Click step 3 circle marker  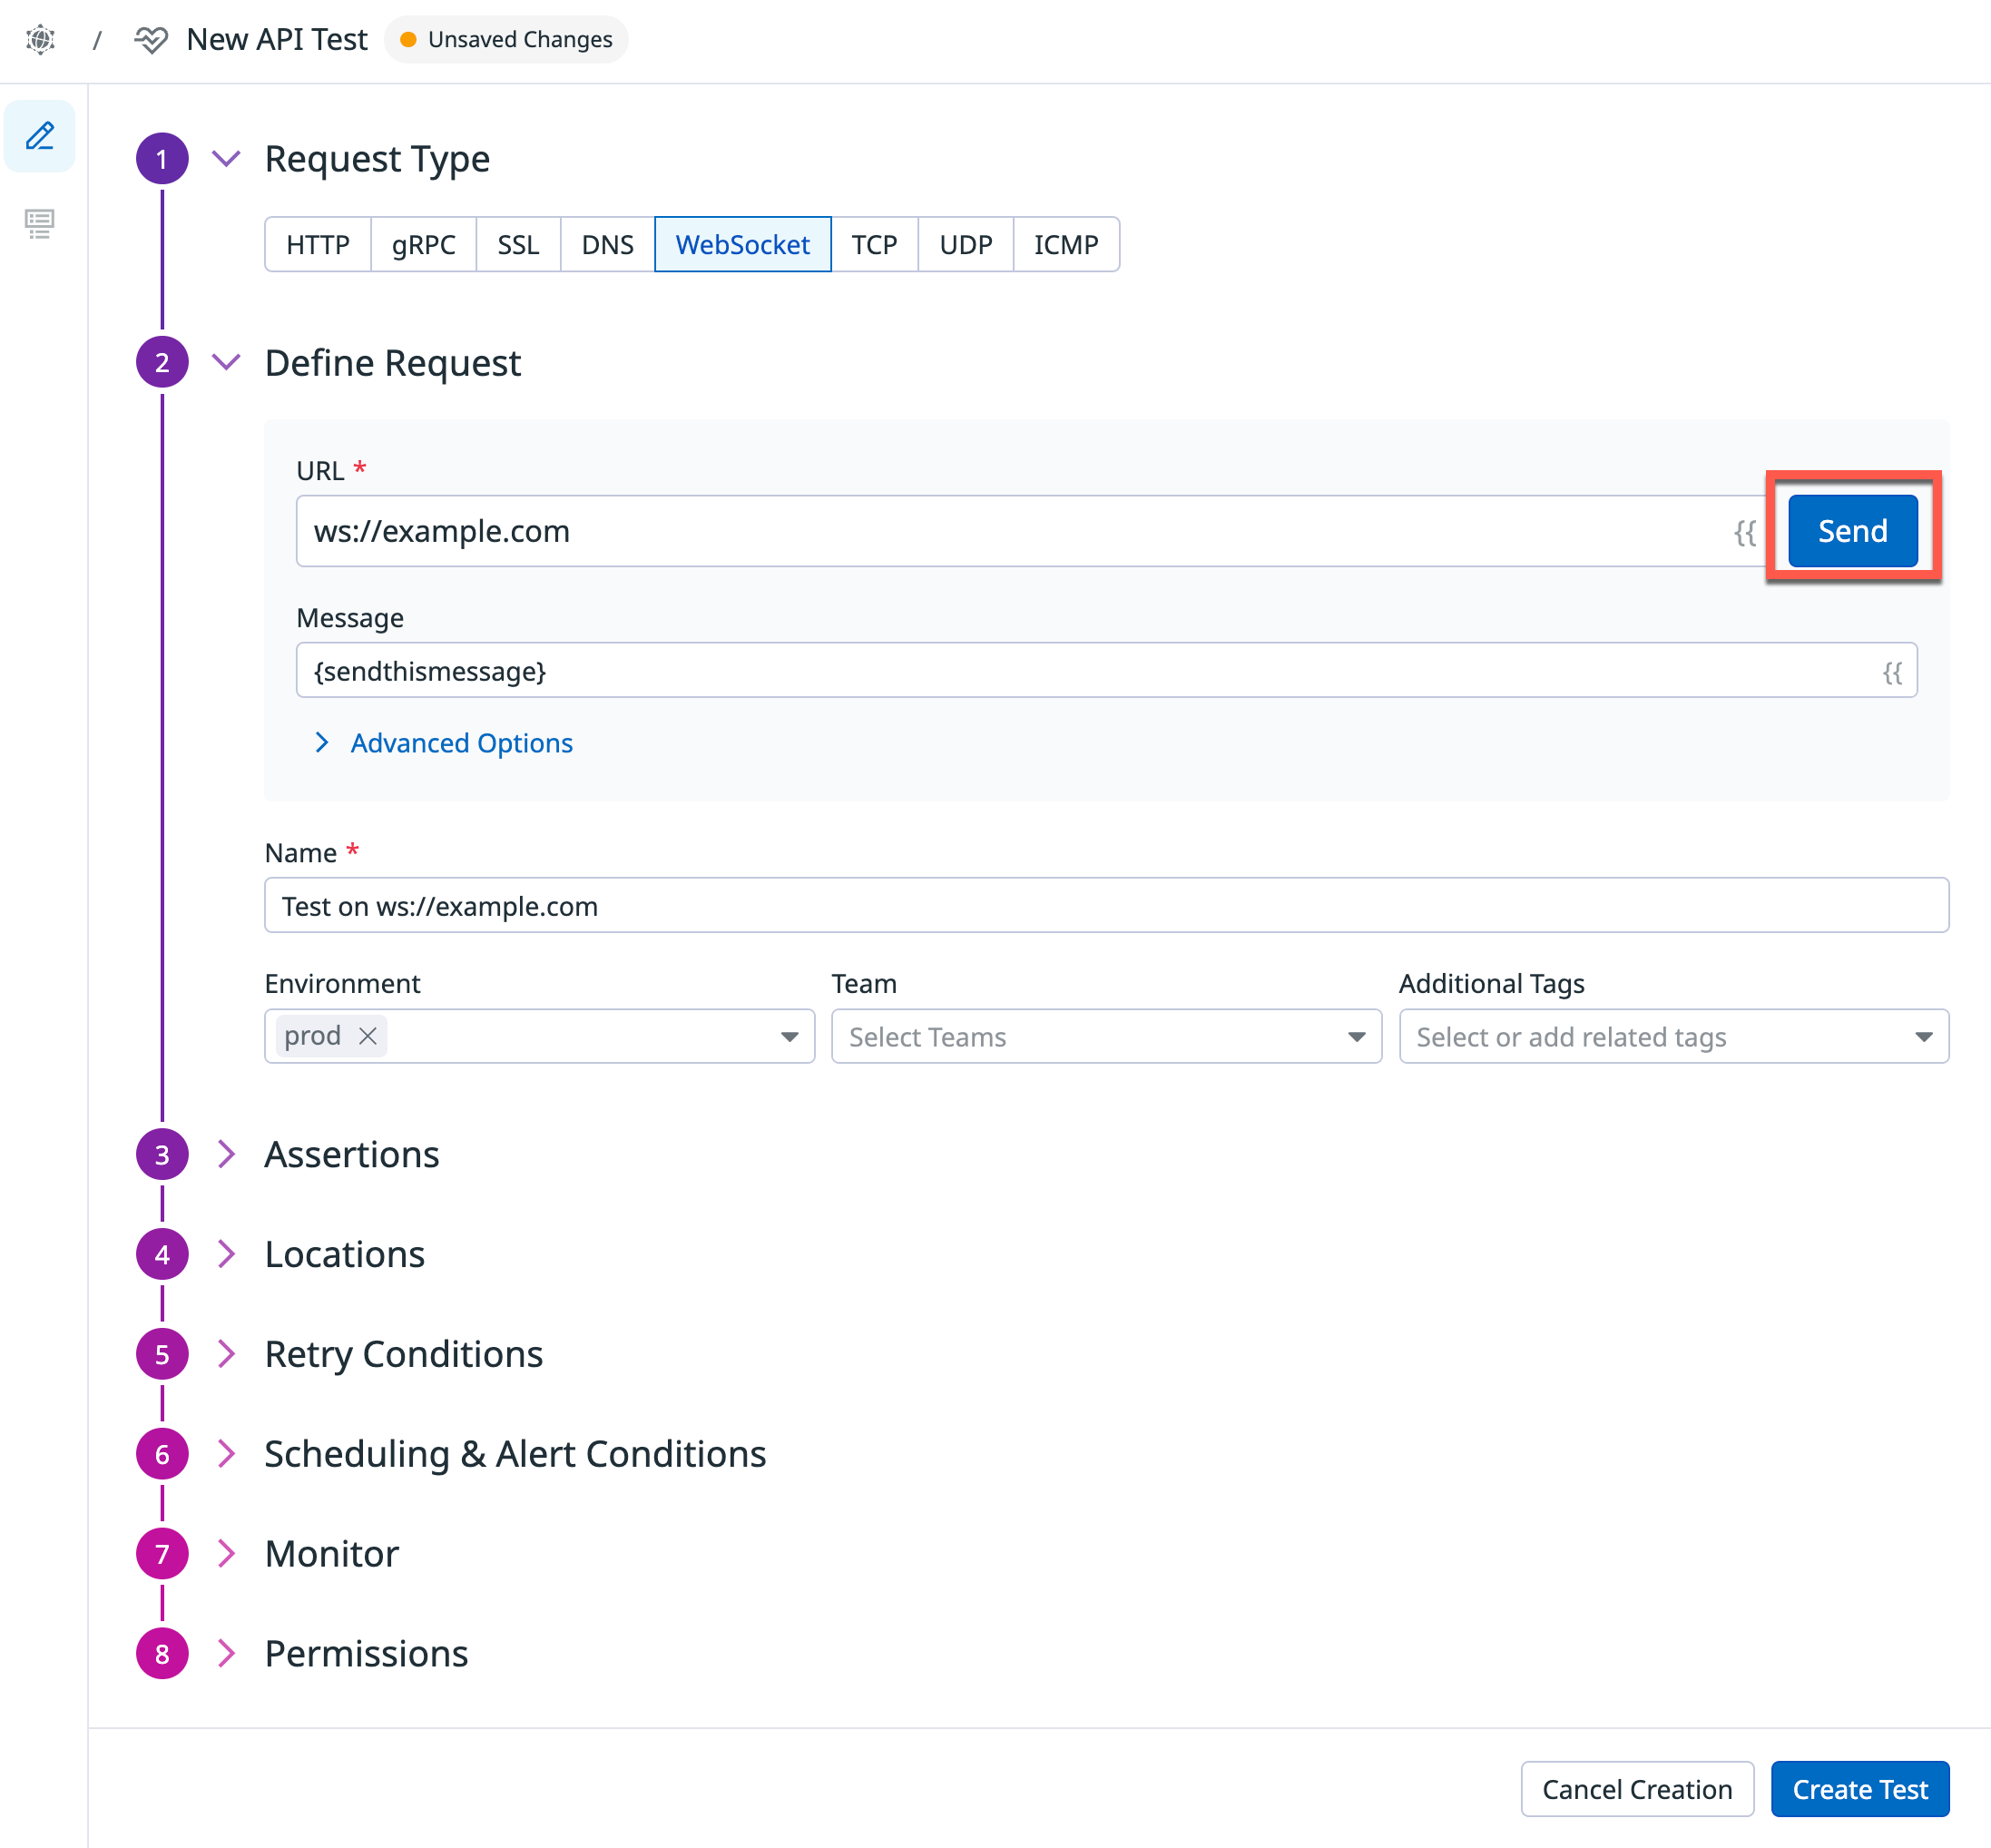coord(162,1155)
